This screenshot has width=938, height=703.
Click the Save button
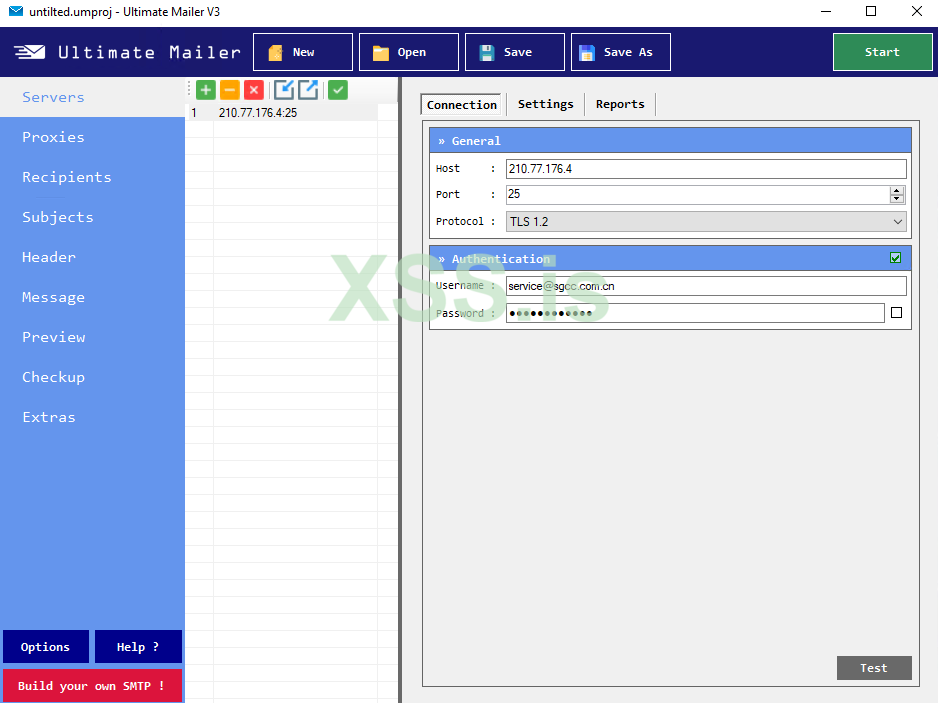click(514, 52)
